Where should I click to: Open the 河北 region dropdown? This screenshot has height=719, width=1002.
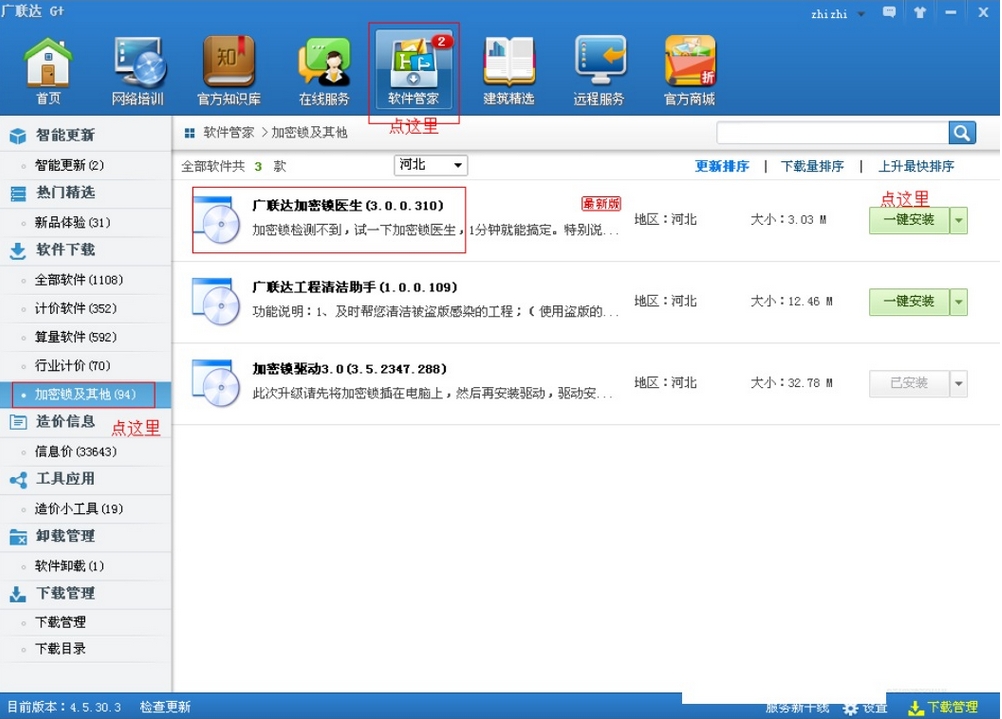(430, 165)
